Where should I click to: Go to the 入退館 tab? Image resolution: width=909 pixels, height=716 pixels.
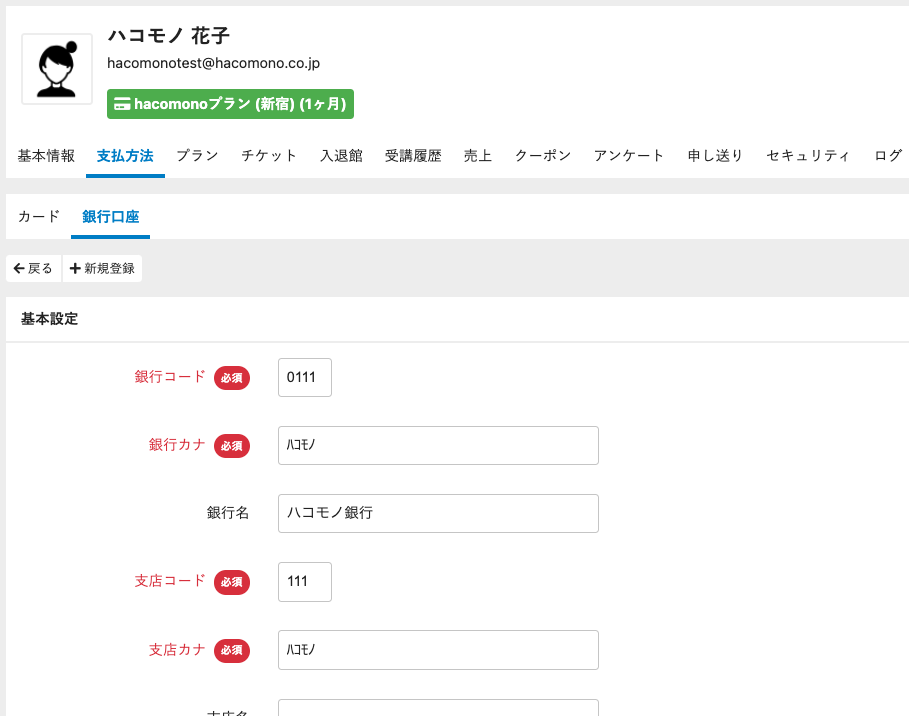click(341, 156)
